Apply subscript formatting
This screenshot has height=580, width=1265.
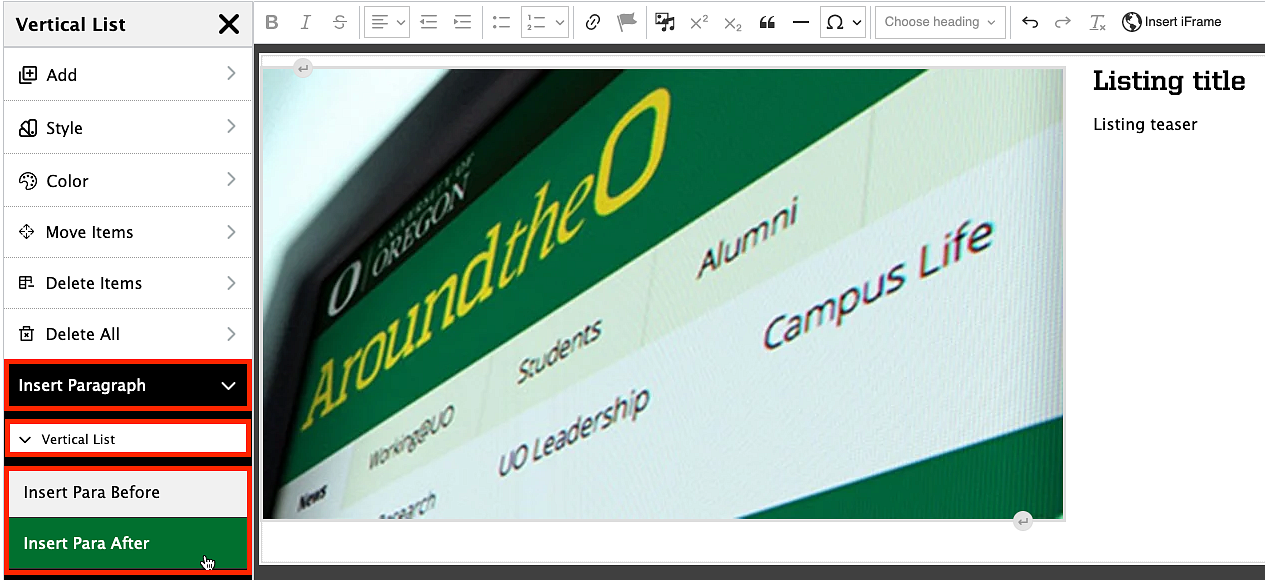click(732, 21)
